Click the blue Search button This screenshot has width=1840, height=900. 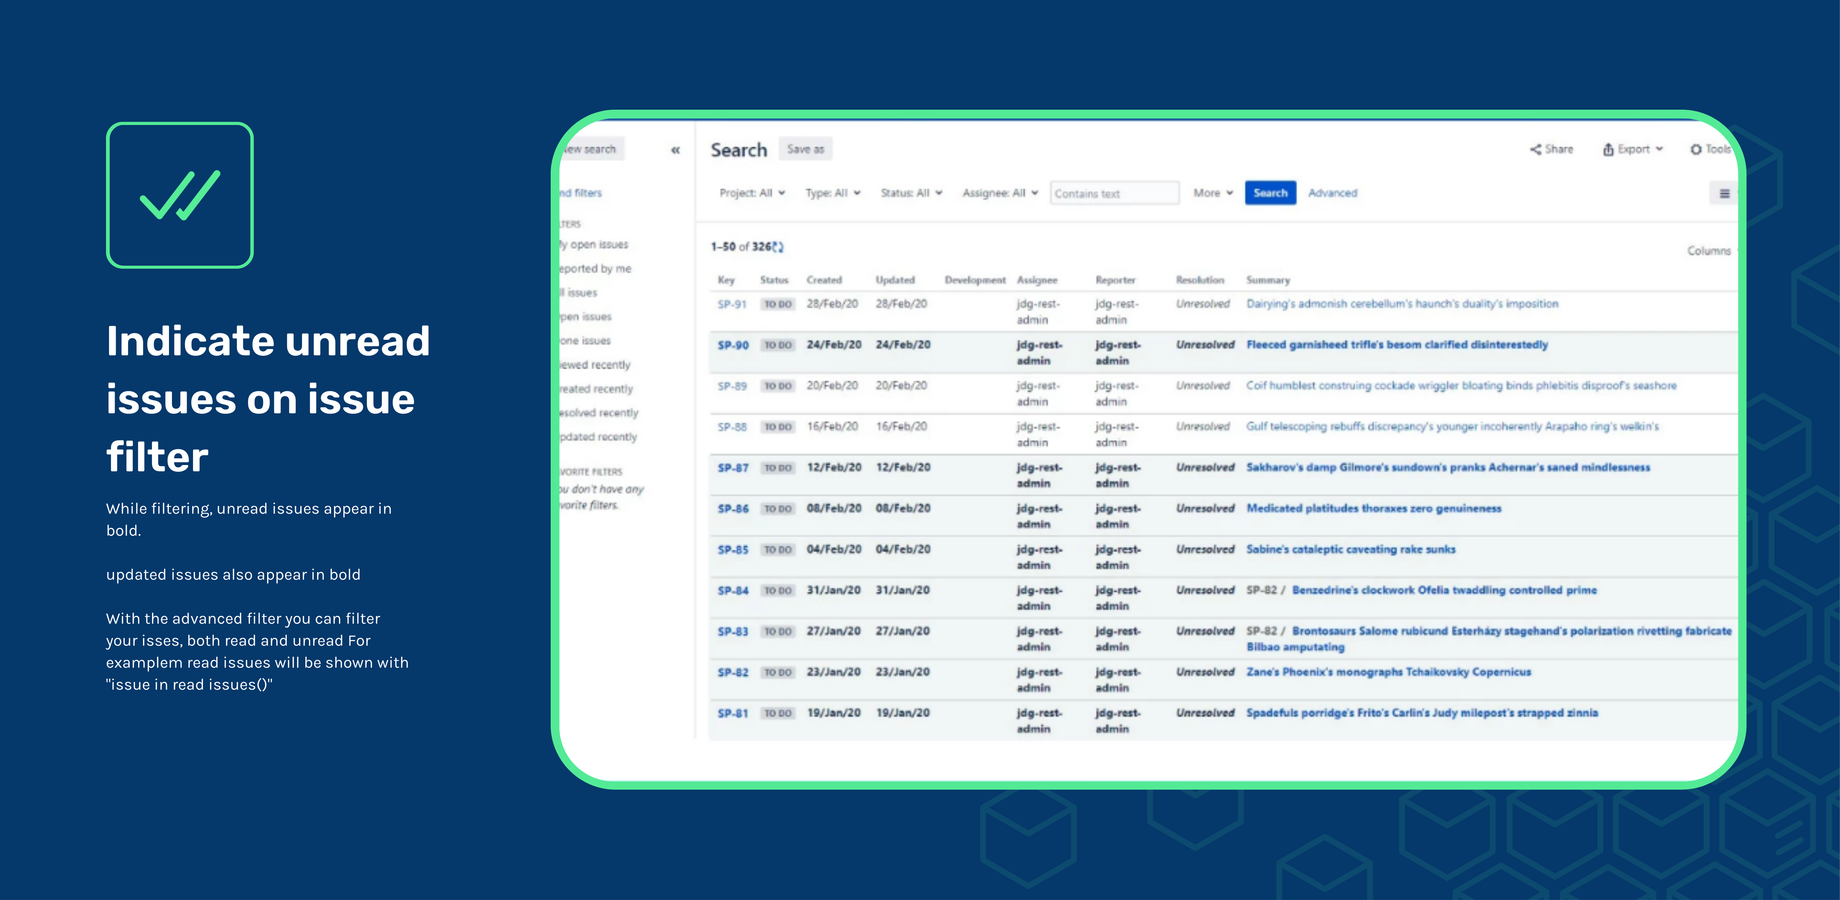(1270, 193)
